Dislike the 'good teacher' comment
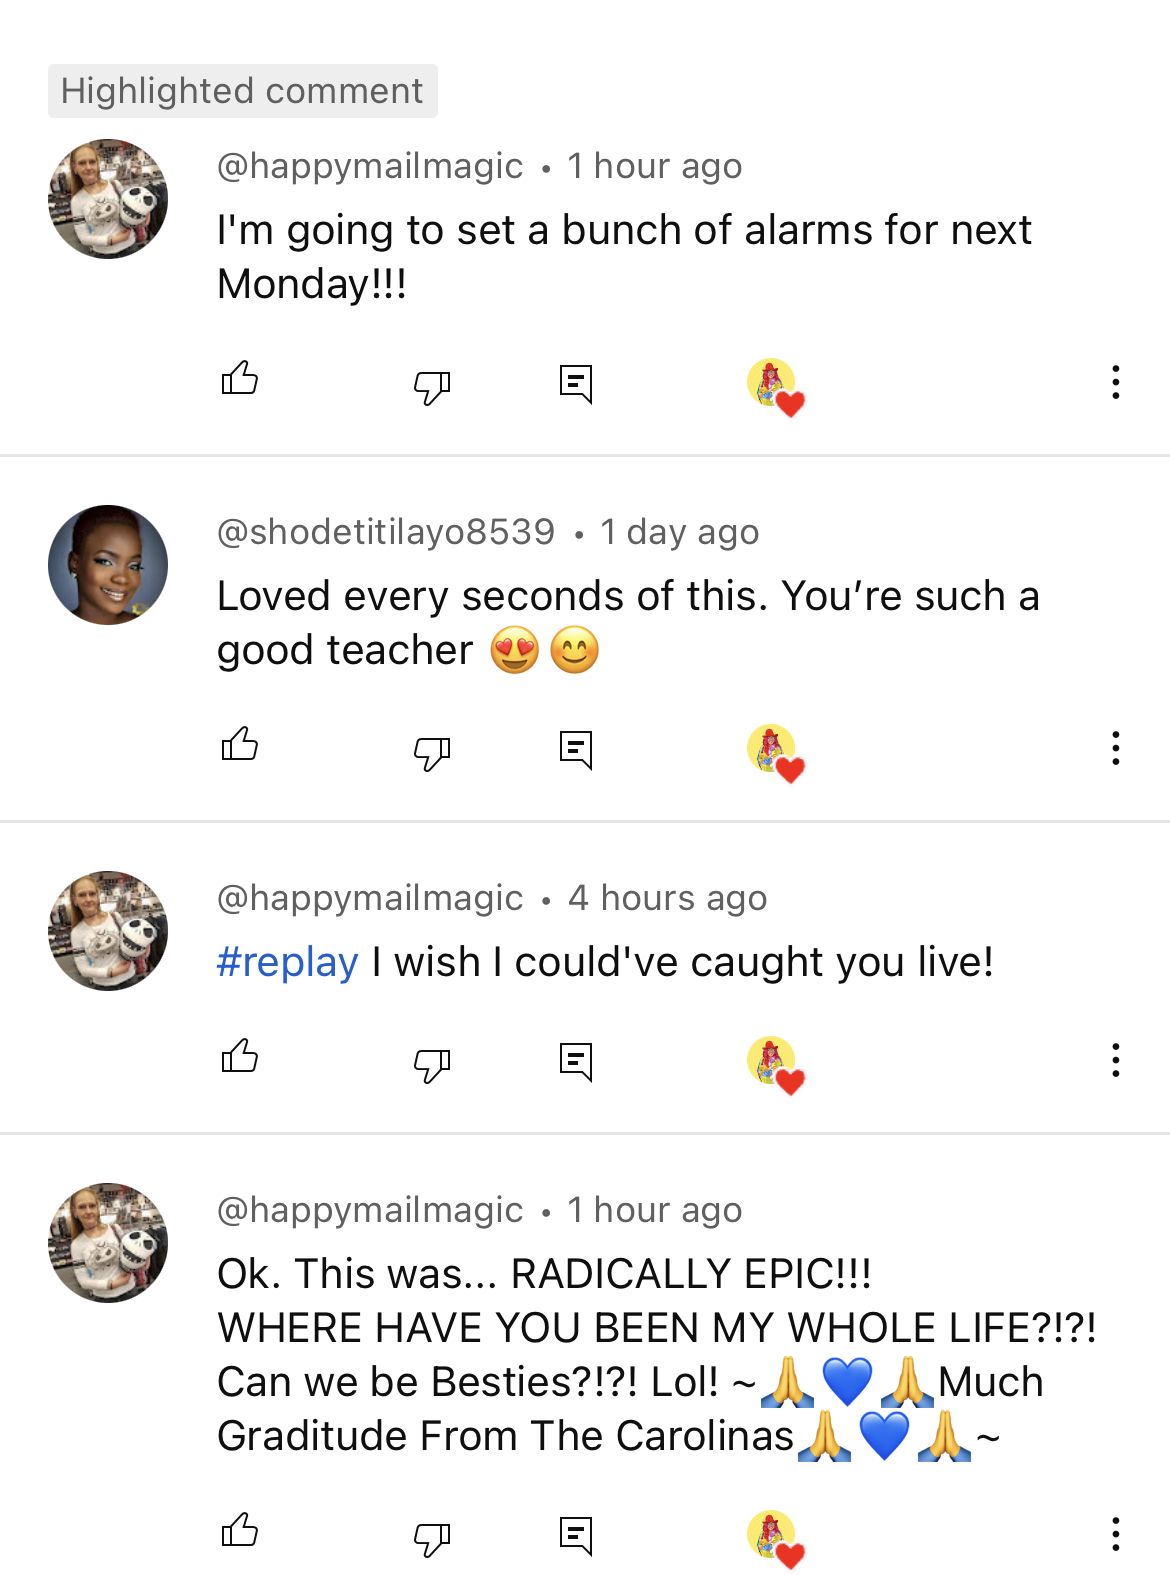The width and height of the screenshot is (1170, 1575). 432,751
